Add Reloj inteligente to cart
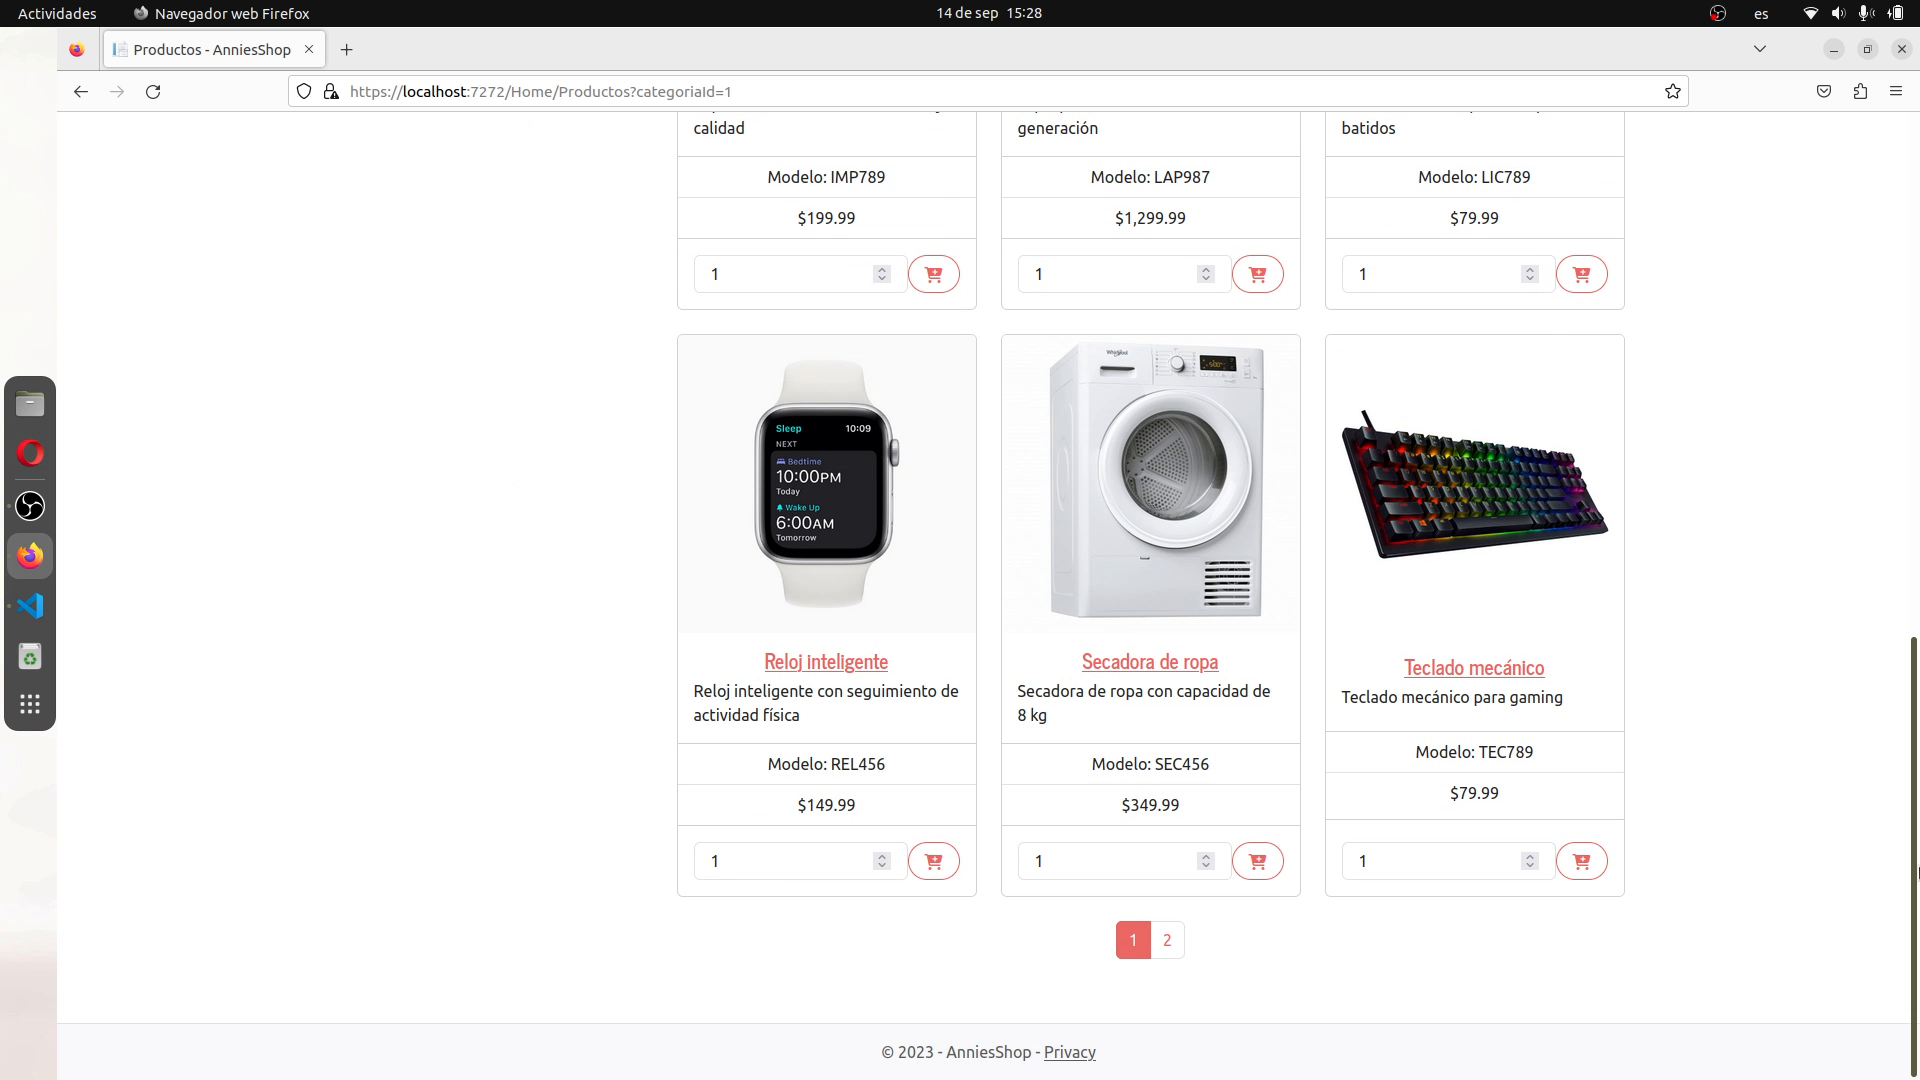The width and height of the screenshot is (1920, 1080). (x=933, y=861)
